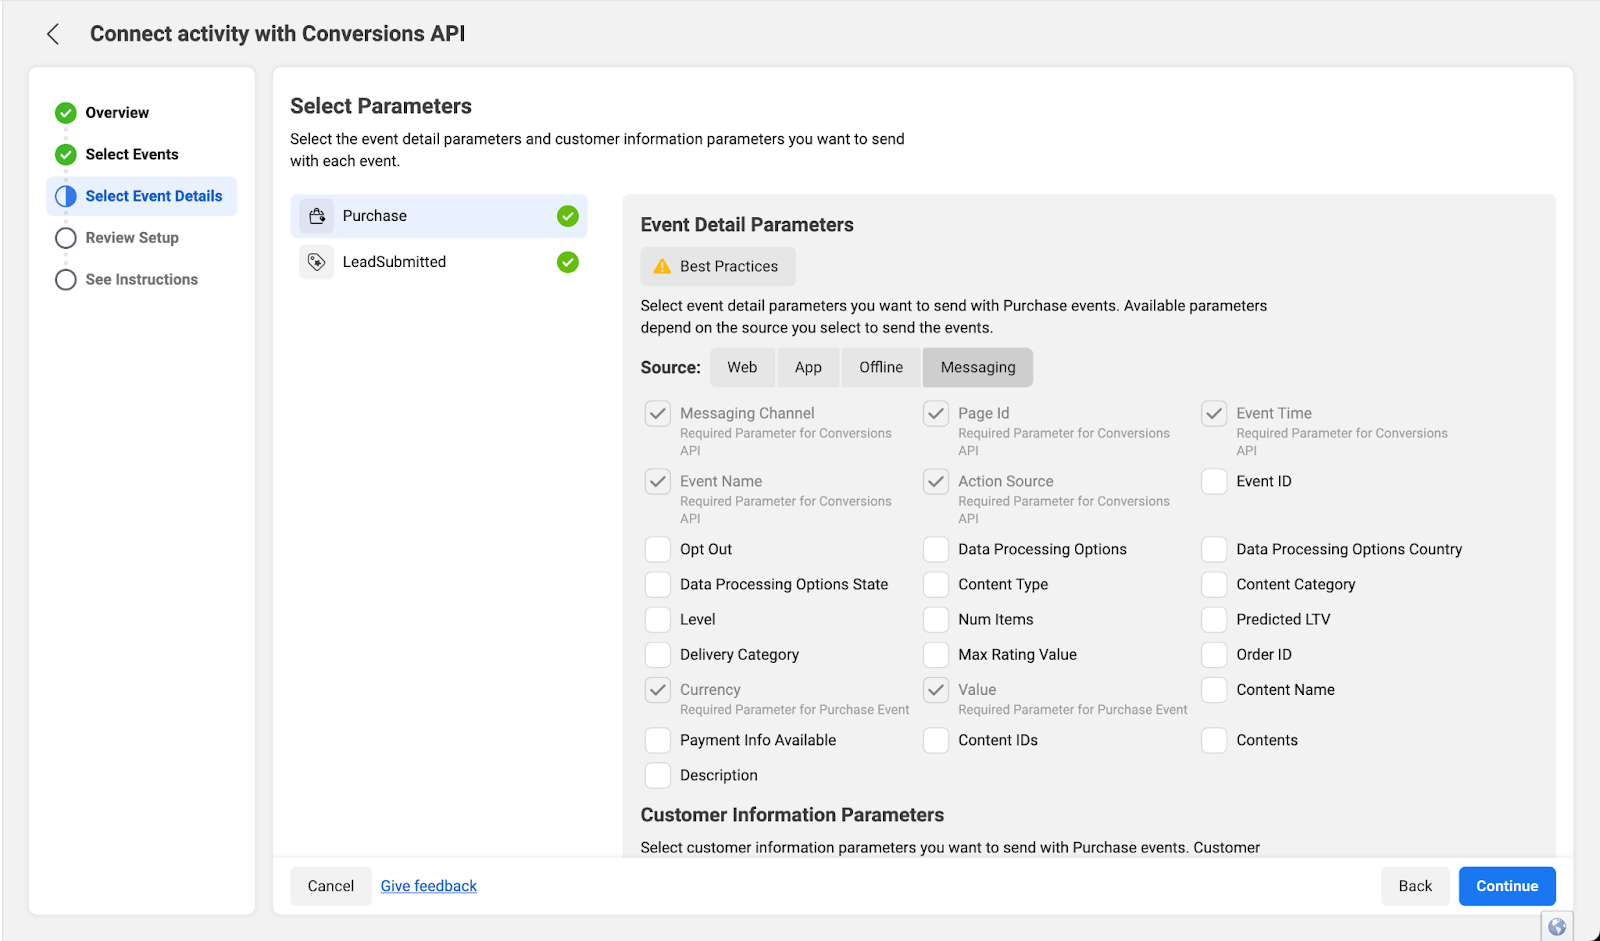
Task: Enable the Content Type checkbox
Action: click(936, 585)
